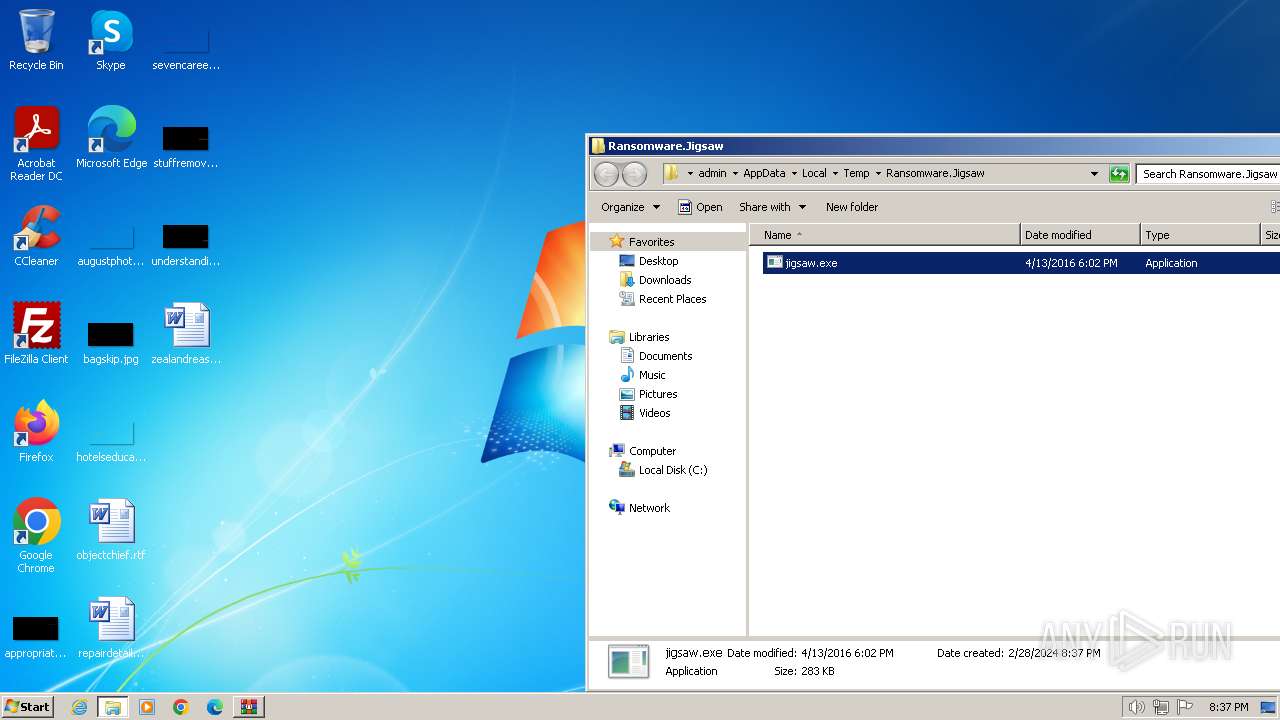Screen dimensions: 1280x720
Task: Launch Microsoft Edge desktop shortcut
Action: coord(111,138)
